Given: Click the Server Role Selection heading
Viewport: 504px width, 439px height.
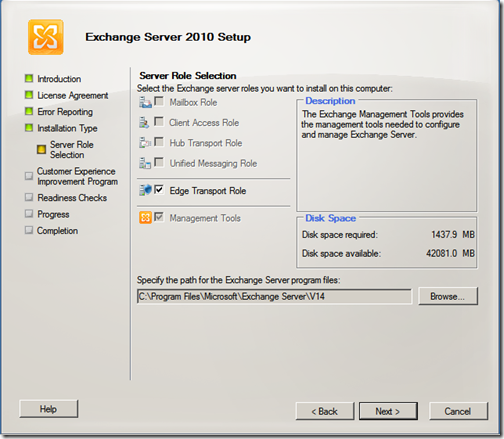Looking at the screenshot, I should (x=188, y=76).
